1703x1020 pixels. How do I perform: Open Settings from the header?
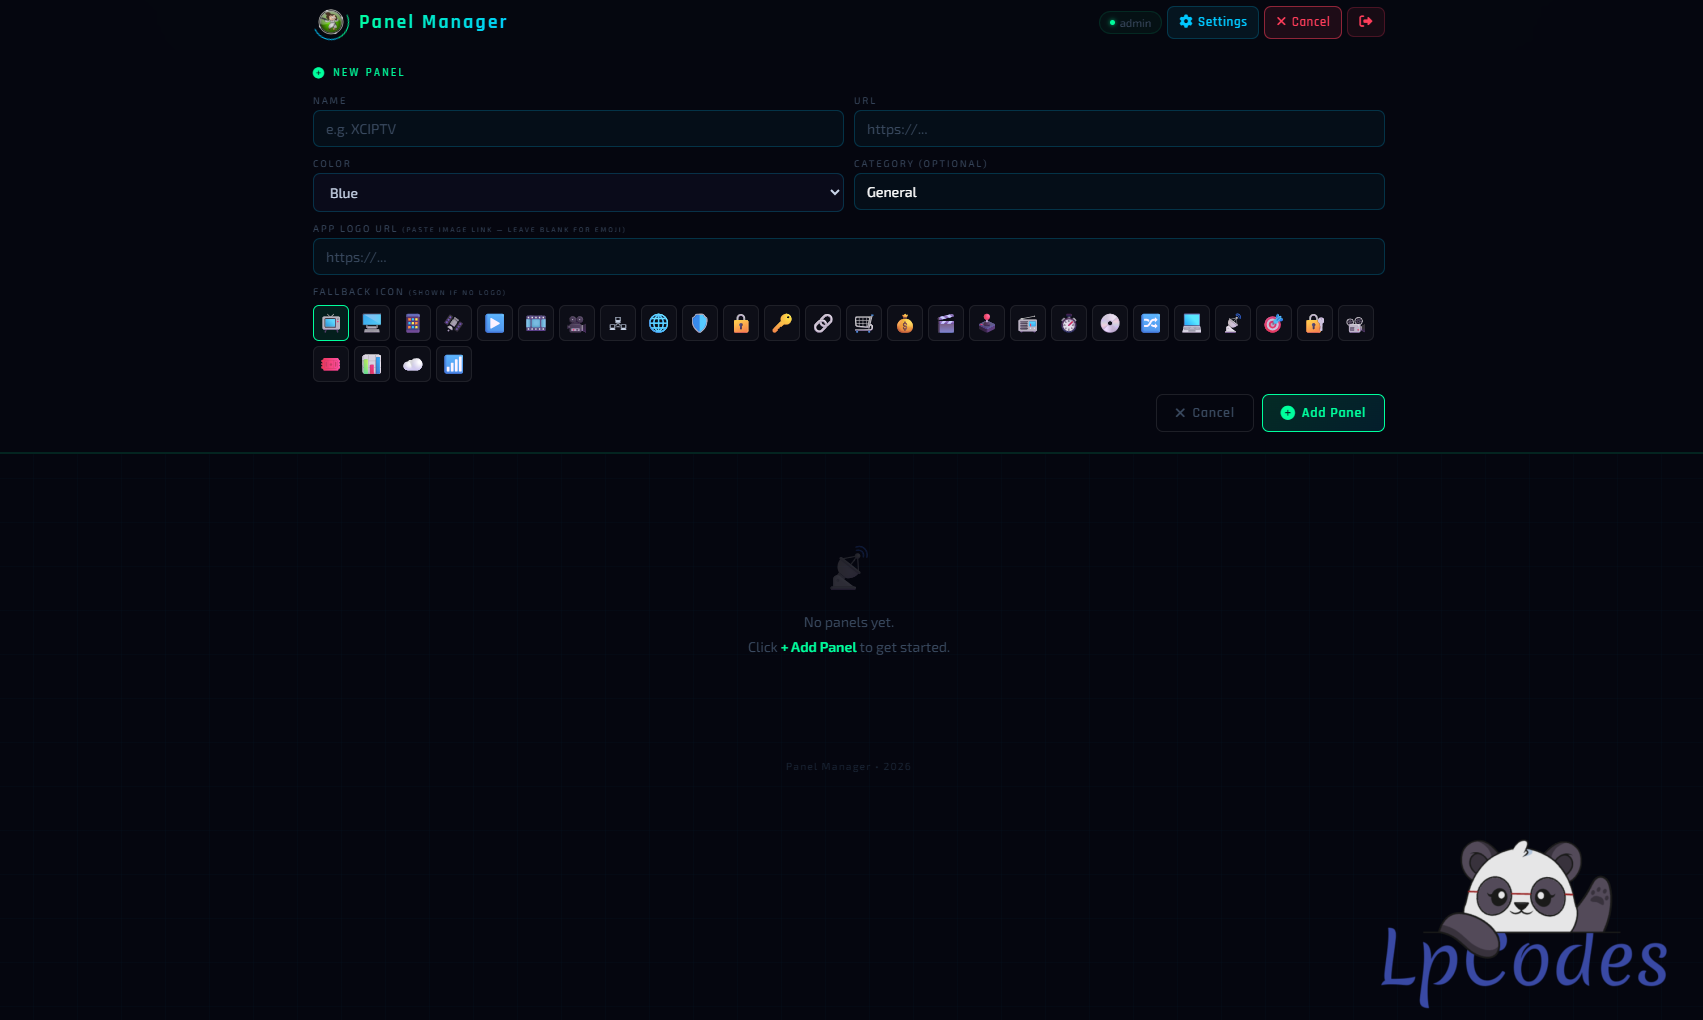(1212, 22)
